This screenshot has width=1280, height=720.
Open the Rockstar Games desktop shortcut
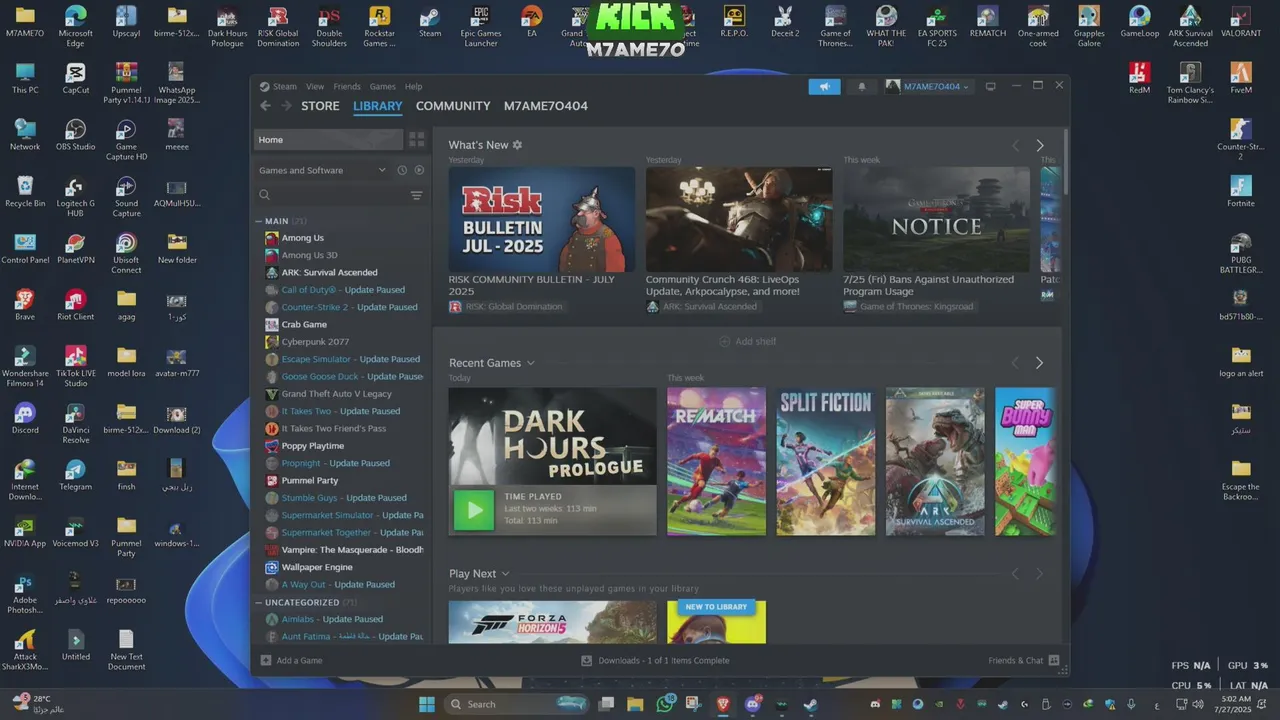tap(379, 27)
